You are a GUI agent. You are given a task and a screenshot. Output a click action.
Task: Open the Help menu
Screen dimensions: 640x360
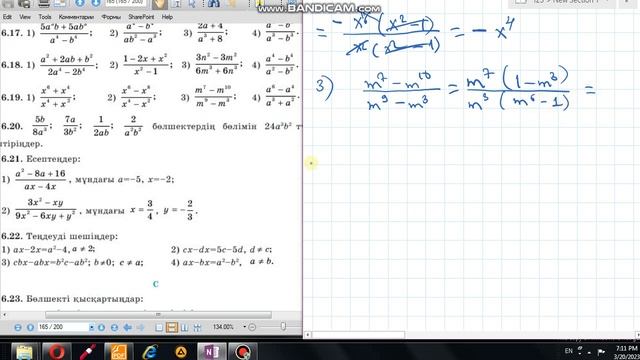[x=167, y=17]
